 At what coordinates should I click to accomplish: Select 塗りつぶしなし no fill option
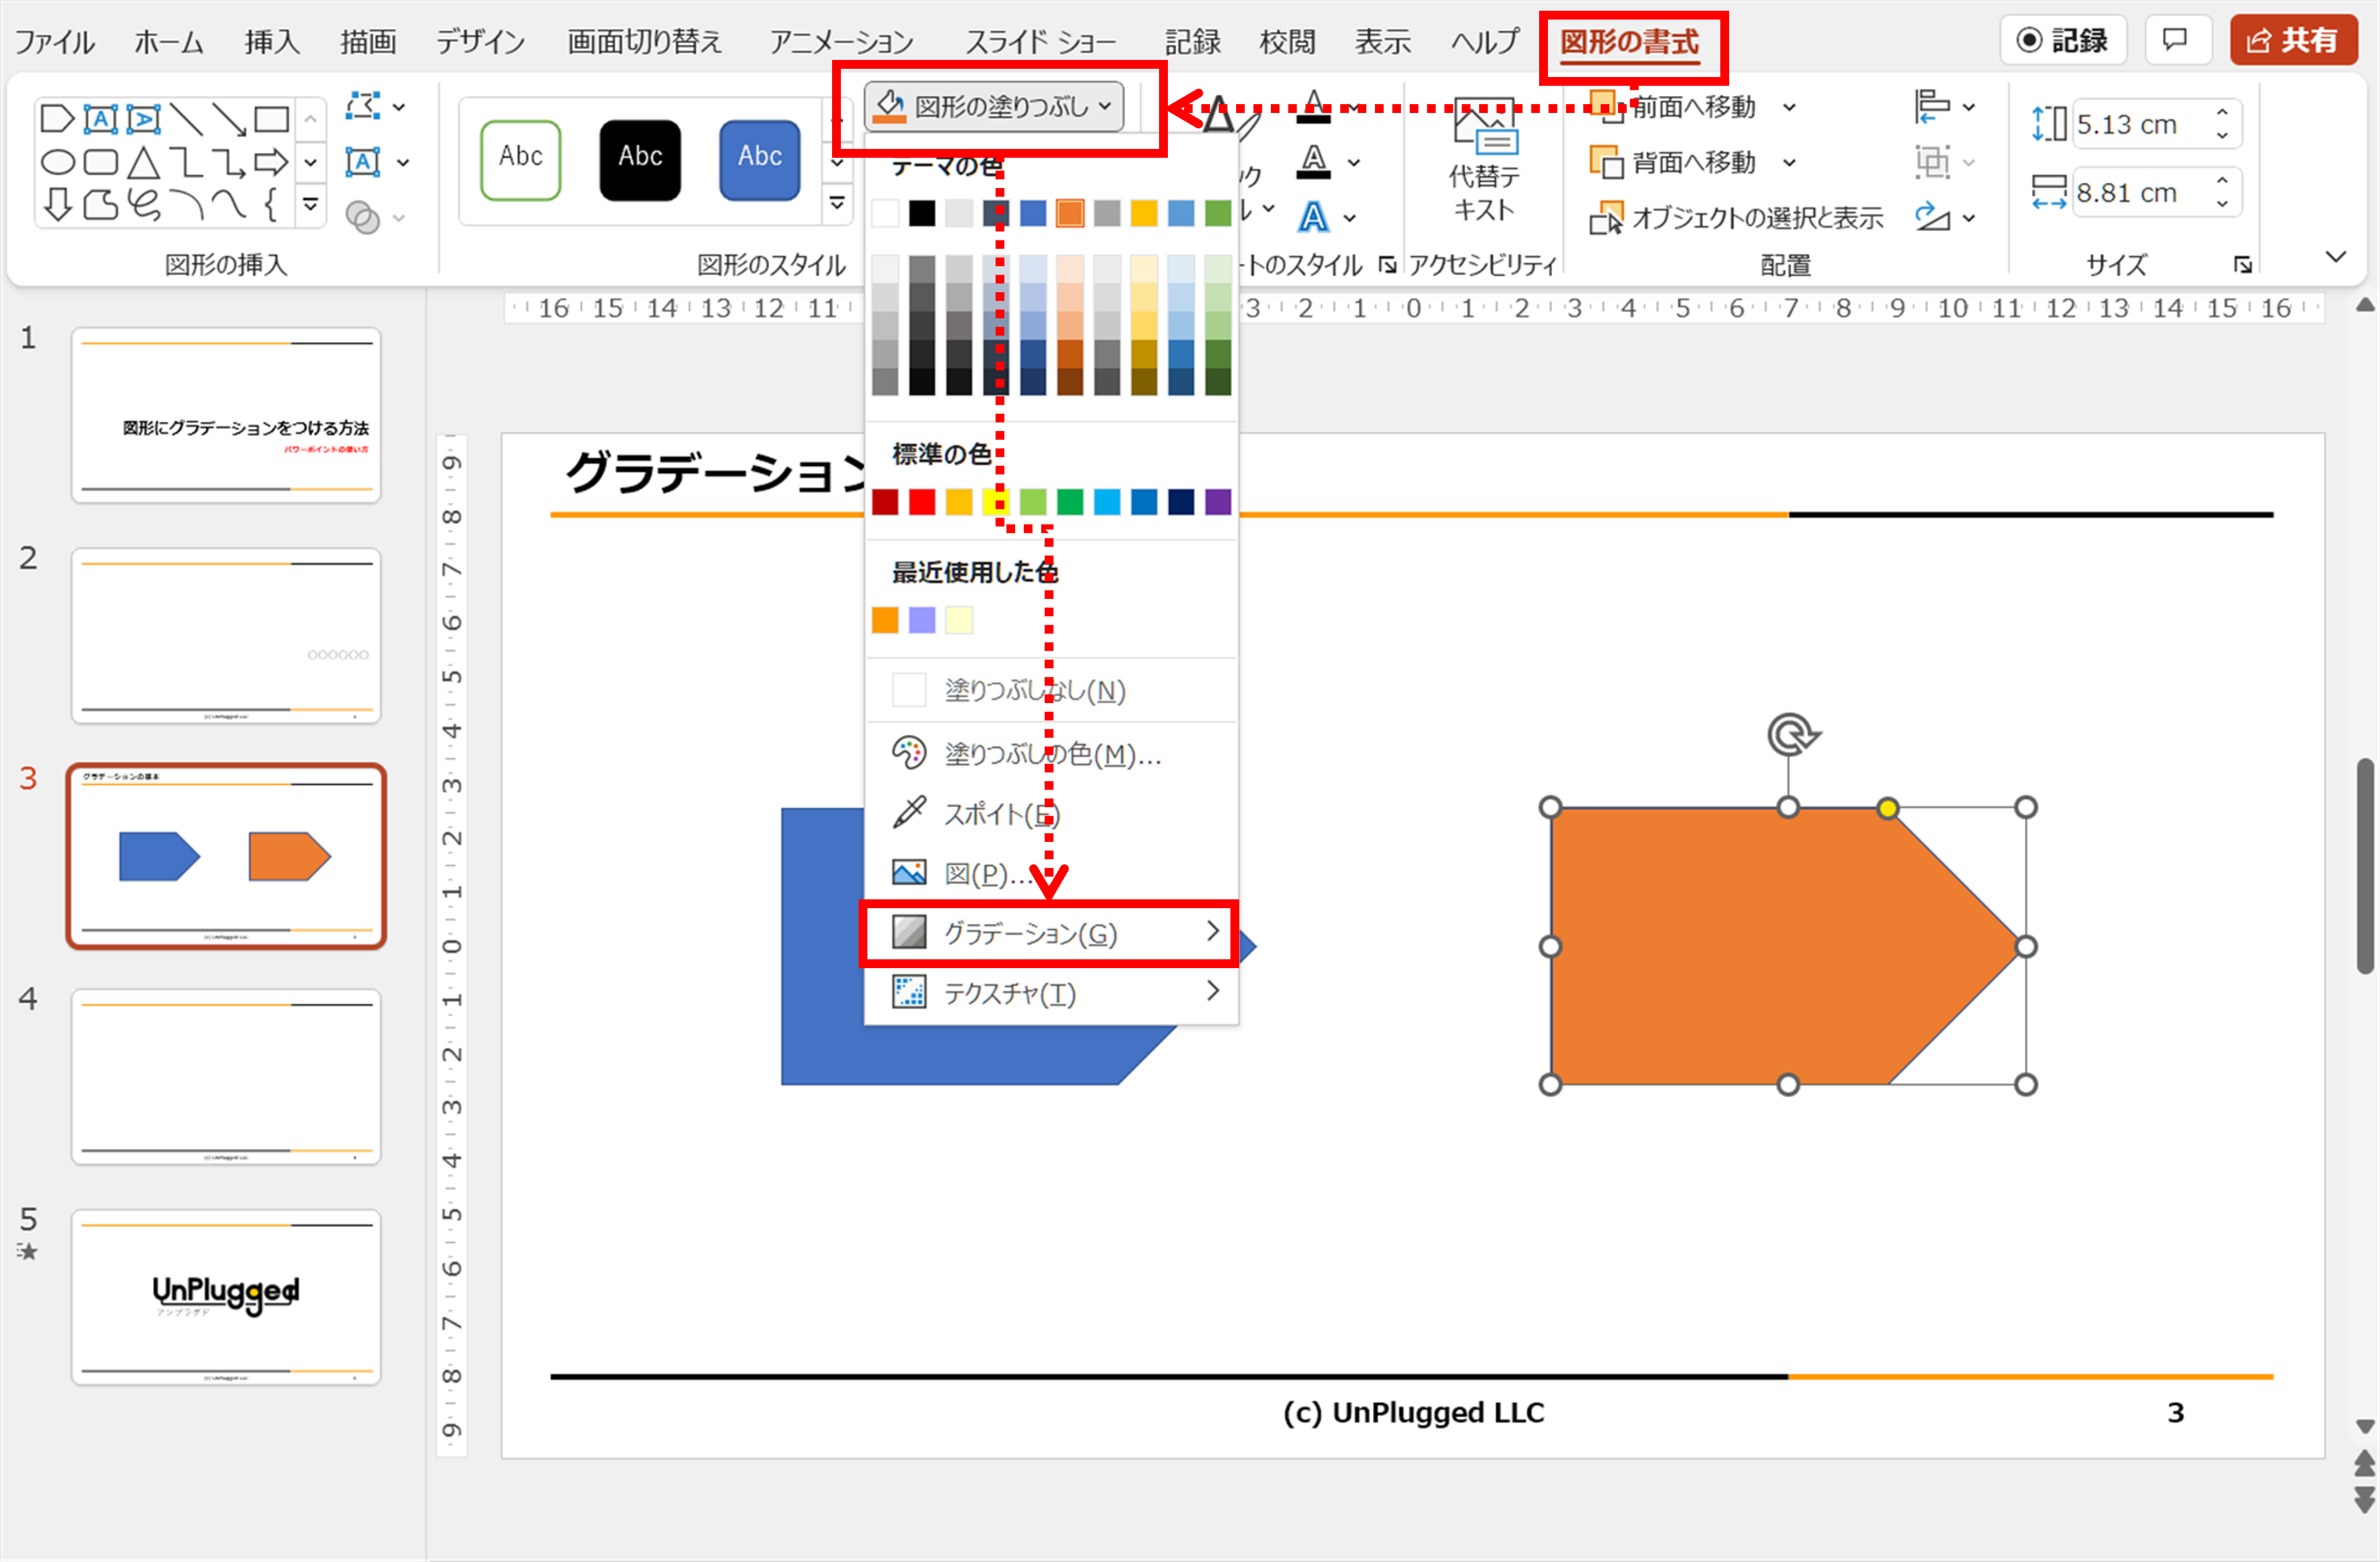pyautogui.click(x=1034, y=690)
